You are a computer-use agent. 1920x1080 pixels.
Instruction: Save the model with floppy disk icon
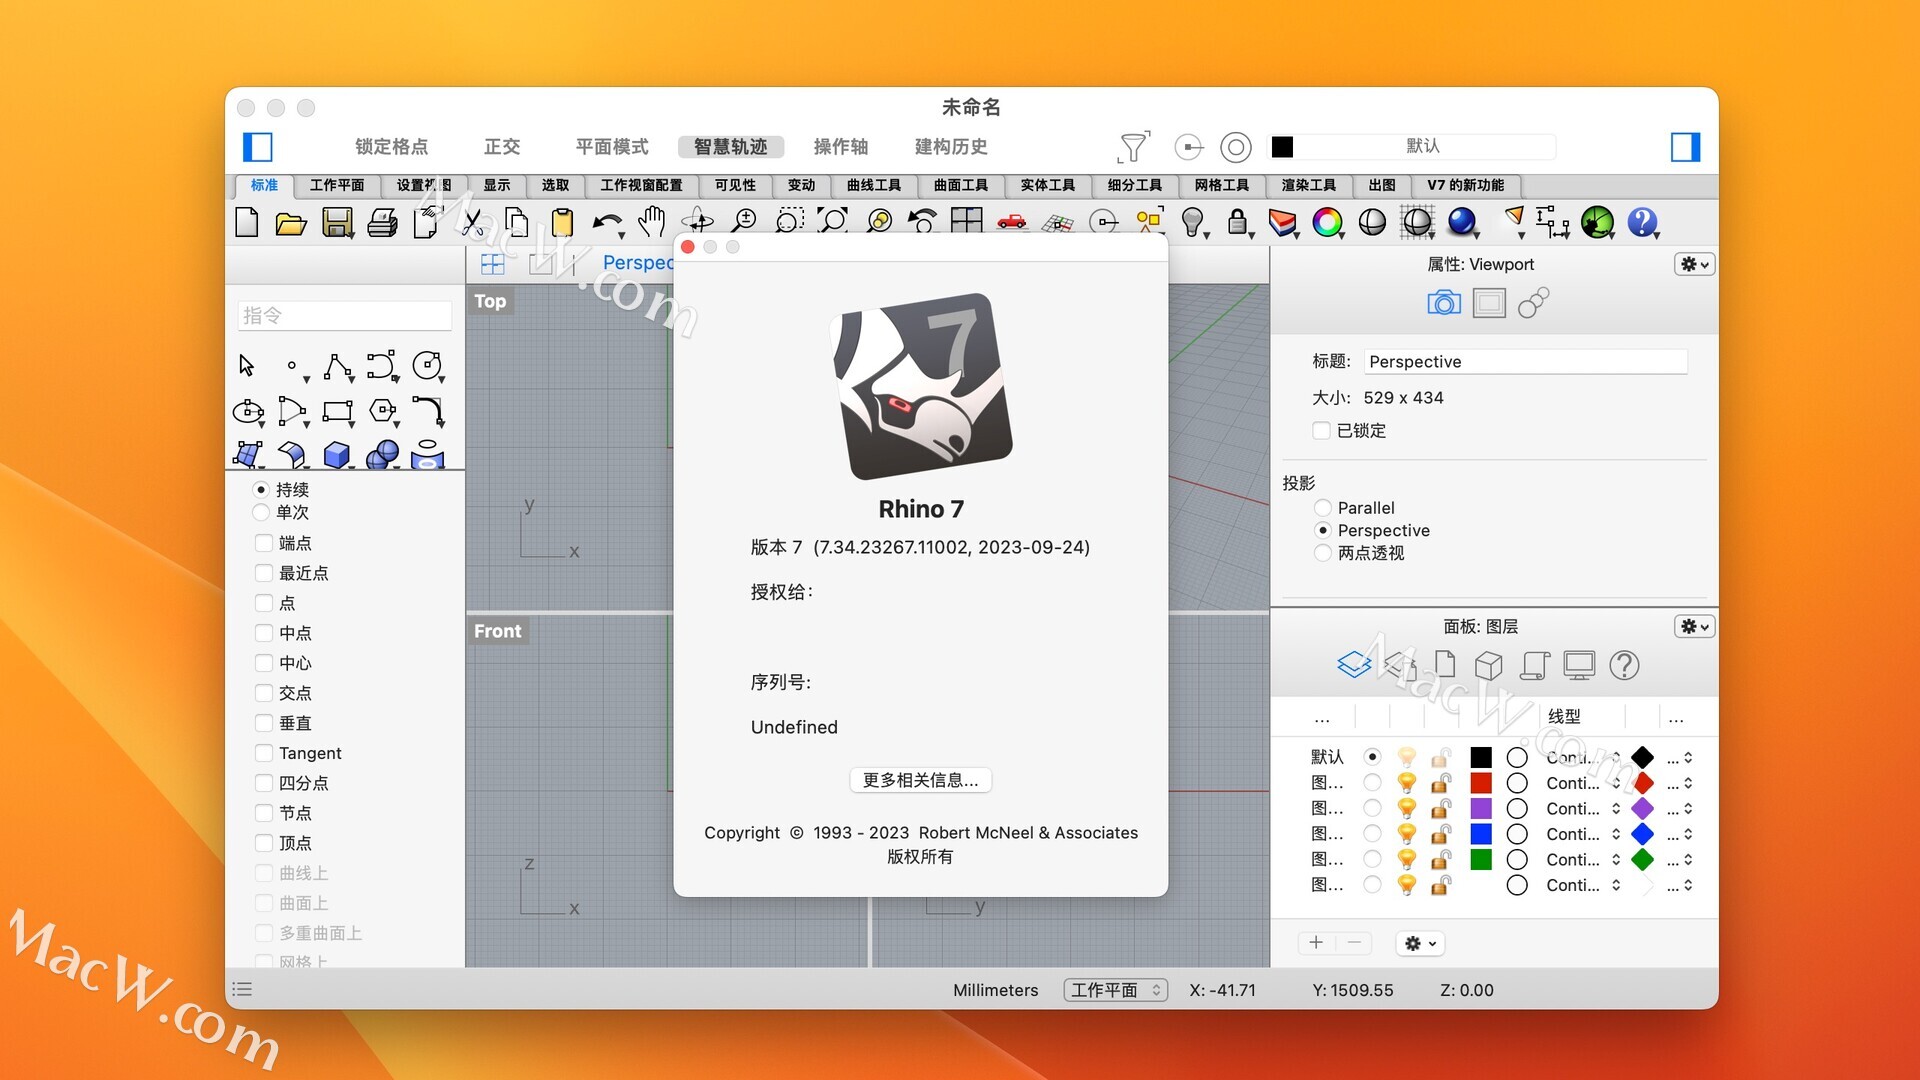coord(338,223)
